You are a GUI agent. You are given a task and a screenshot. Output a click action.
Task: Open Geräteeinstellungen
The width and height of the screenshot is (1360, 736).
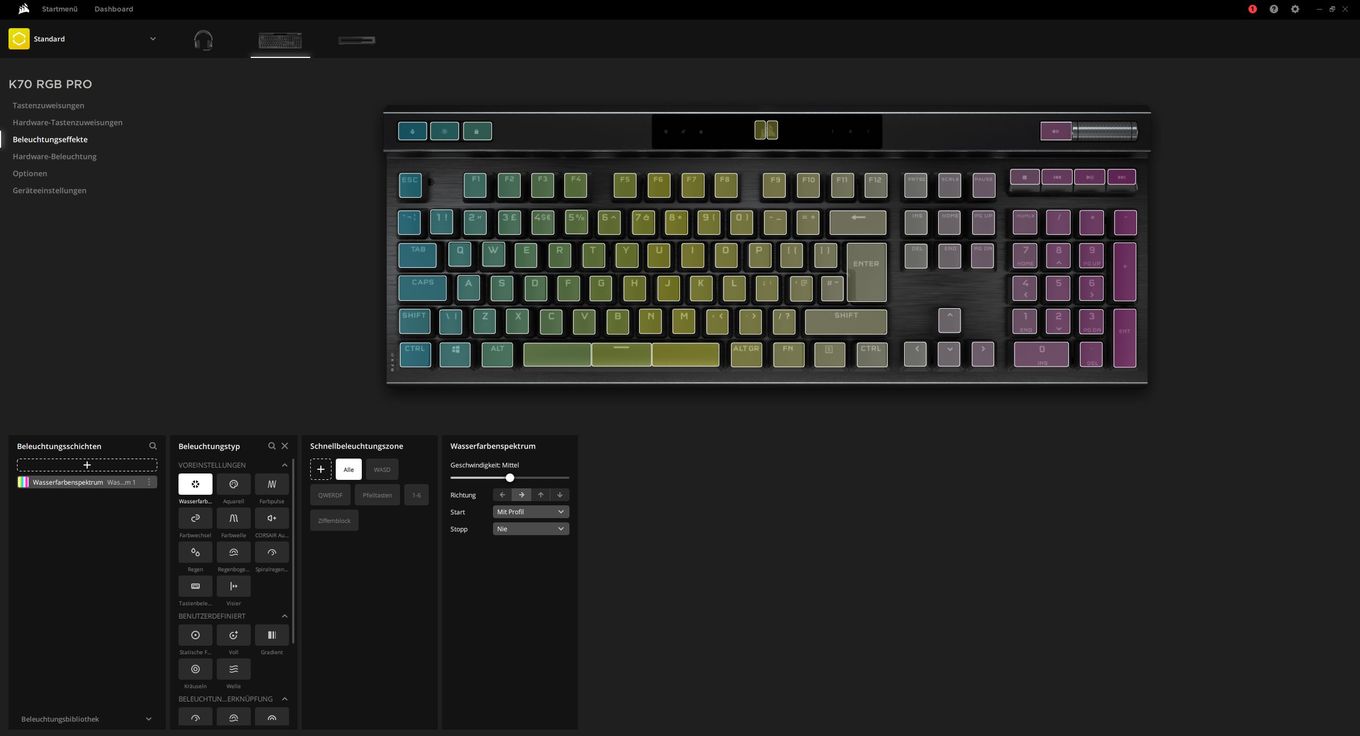49,190
